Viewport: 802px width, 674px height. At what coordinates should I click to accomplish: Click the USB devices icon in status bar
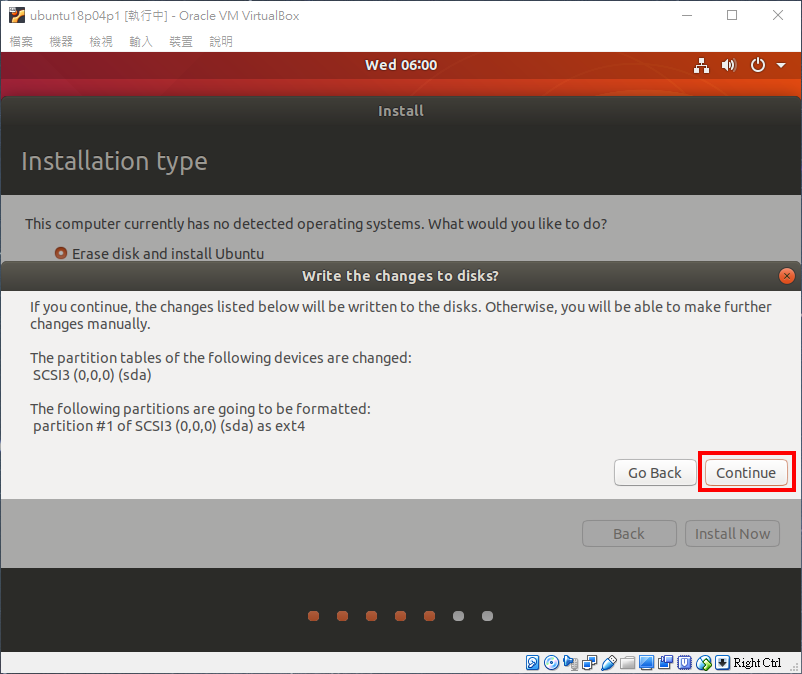click(x=608, y=663)
